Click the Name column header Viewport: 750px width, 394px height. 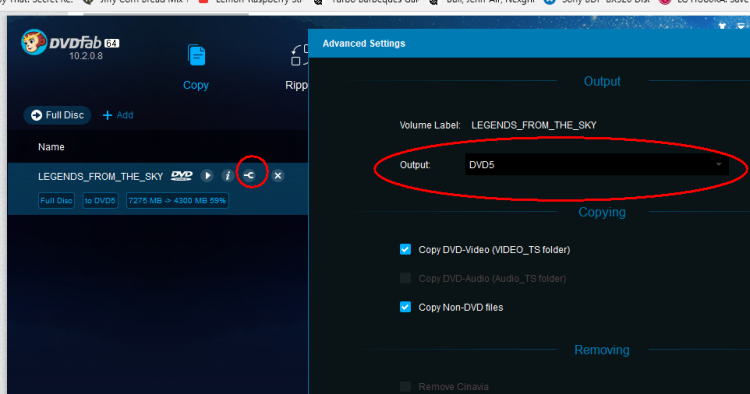click(51, 147)
